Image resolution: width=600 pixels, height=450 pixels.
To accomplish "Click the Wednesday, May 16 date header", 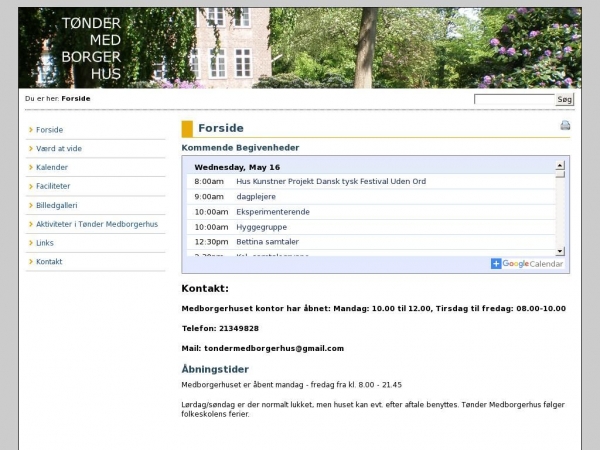I will tap(237, 167).
